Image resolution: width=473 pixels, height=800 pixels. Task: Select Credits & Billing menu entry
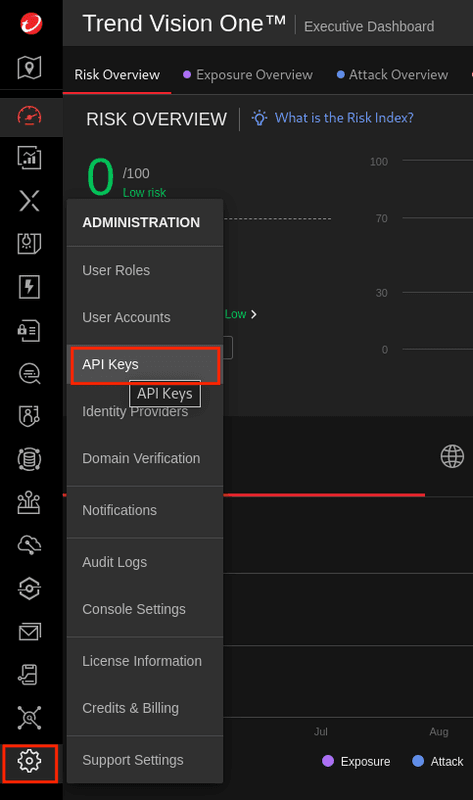[x=145, y=708]
